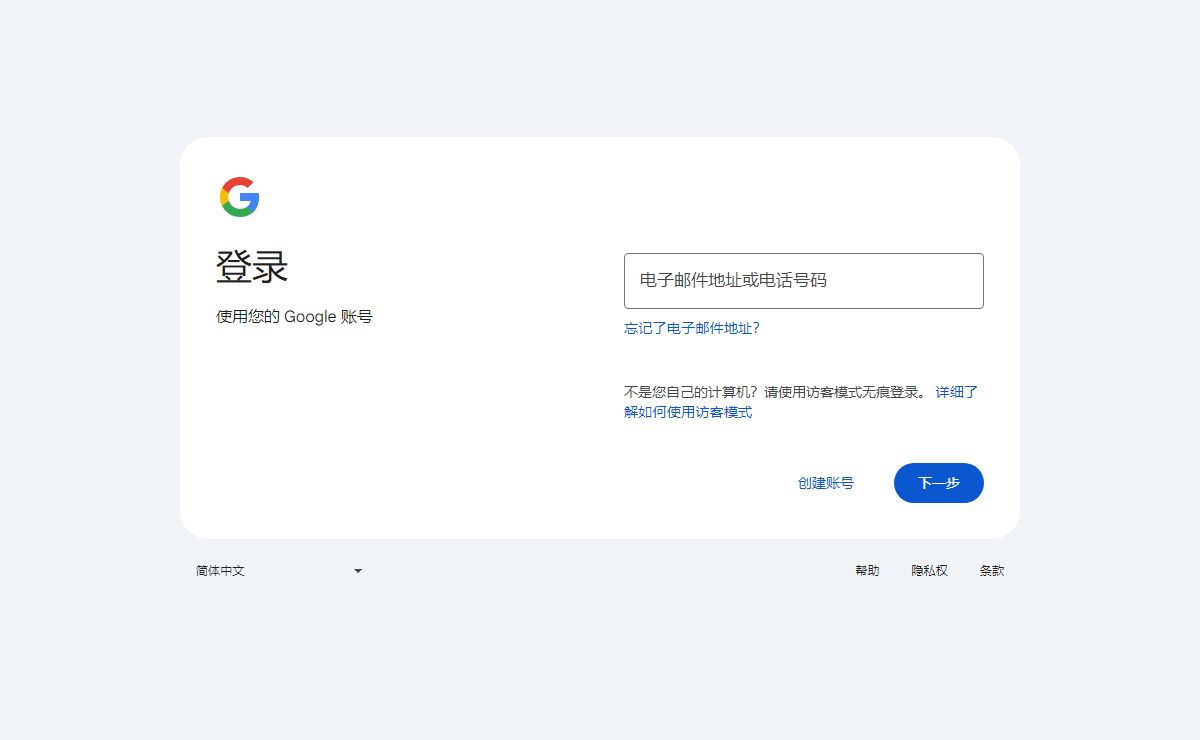Expand the 简体中文 language dropdown

point(279,571)
